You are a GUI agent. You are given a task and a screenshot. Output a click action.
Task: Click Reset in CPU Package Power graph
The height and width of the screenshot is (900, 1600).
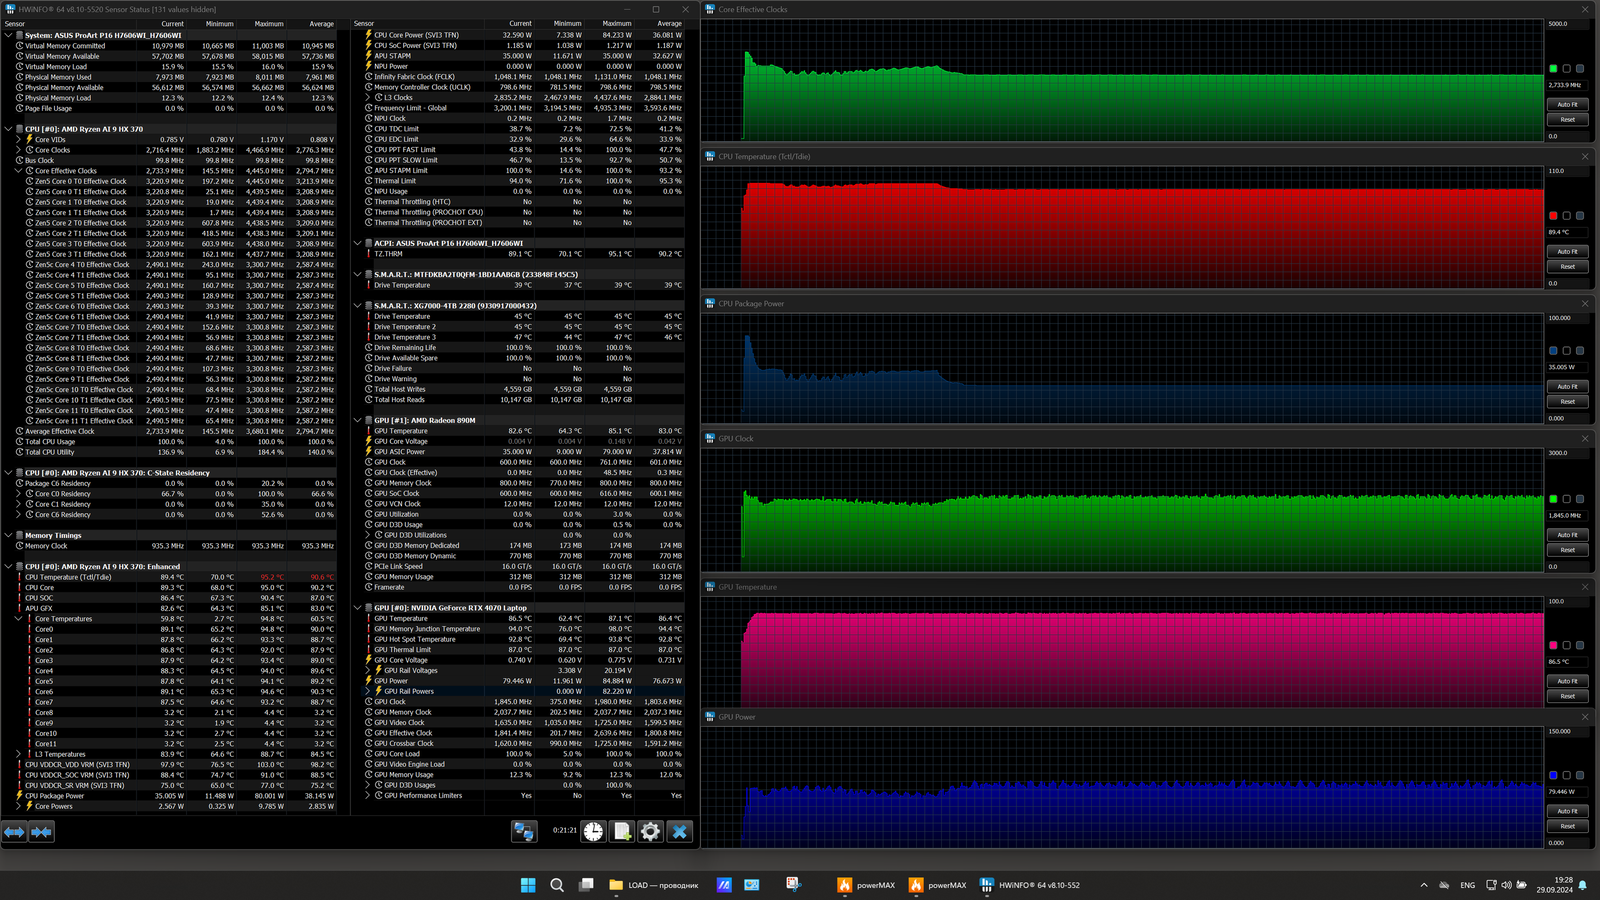click(x=1567, y=402)
